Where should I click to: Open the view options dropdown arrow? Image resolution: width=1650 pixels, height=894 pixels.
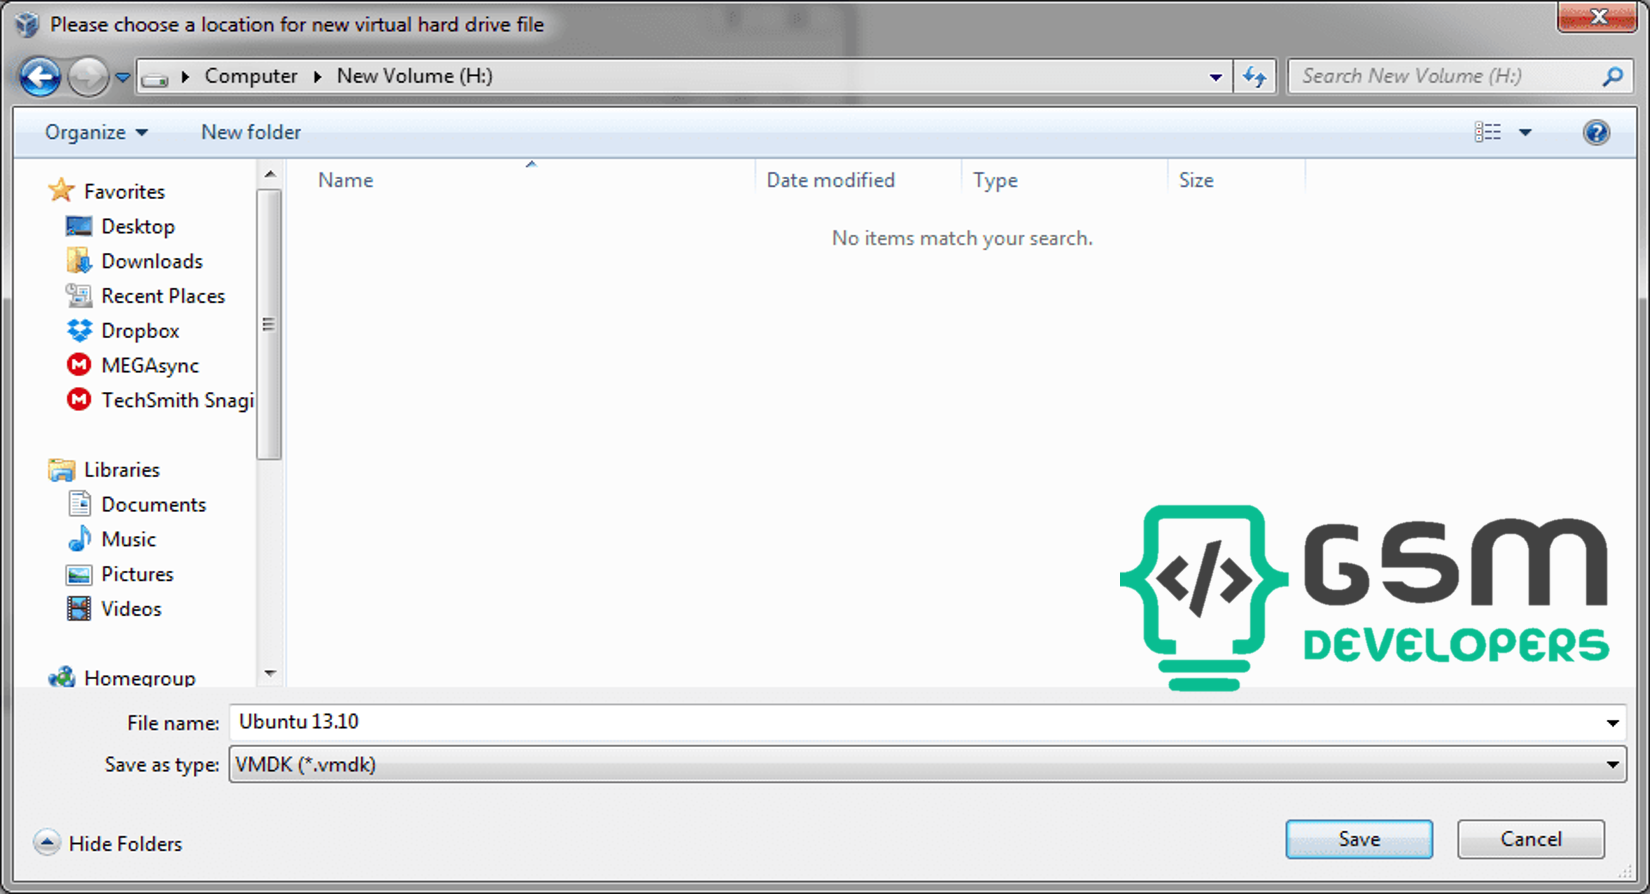[1525, 132]
